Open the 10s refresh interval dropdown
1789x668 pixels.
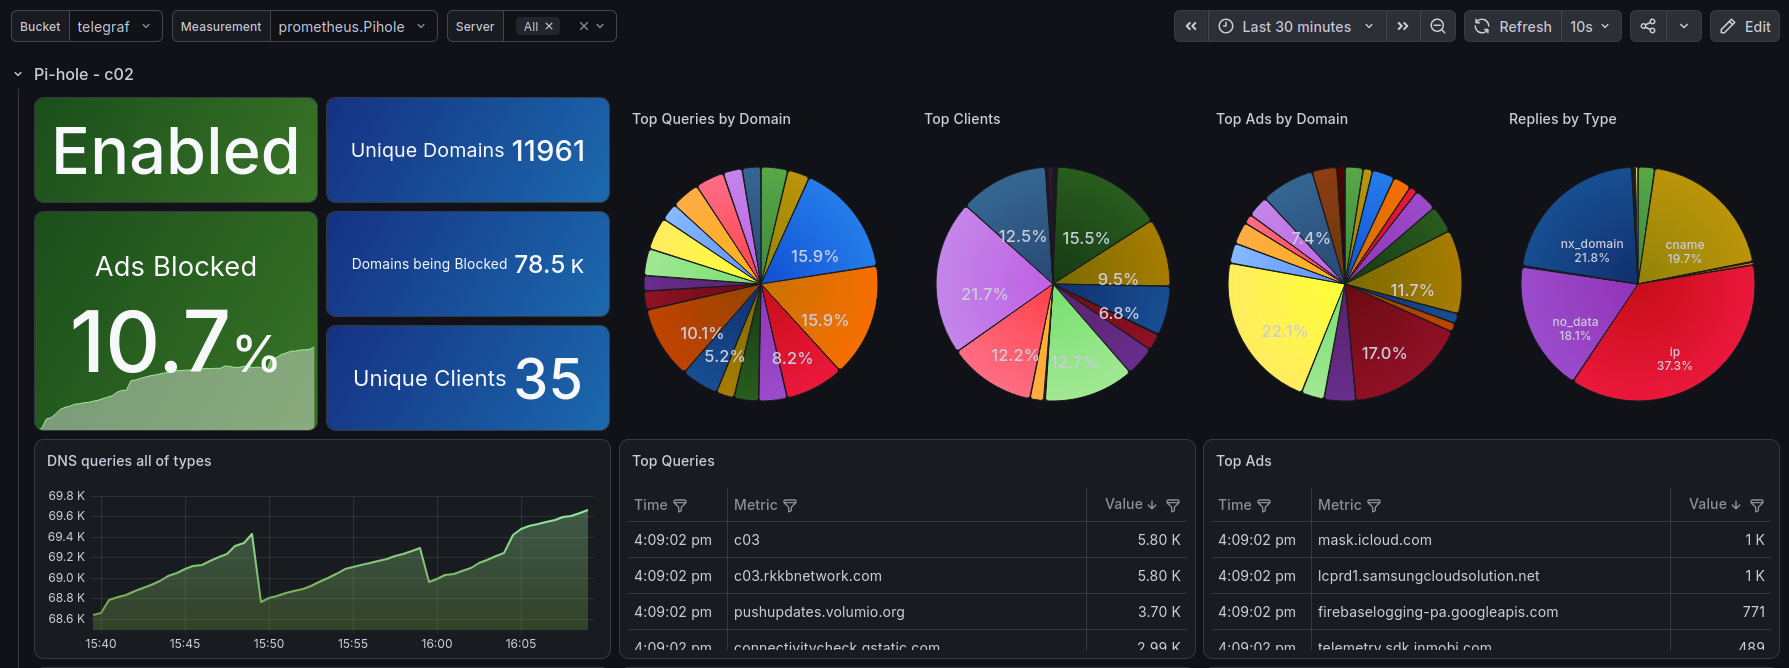[1591, 27]
